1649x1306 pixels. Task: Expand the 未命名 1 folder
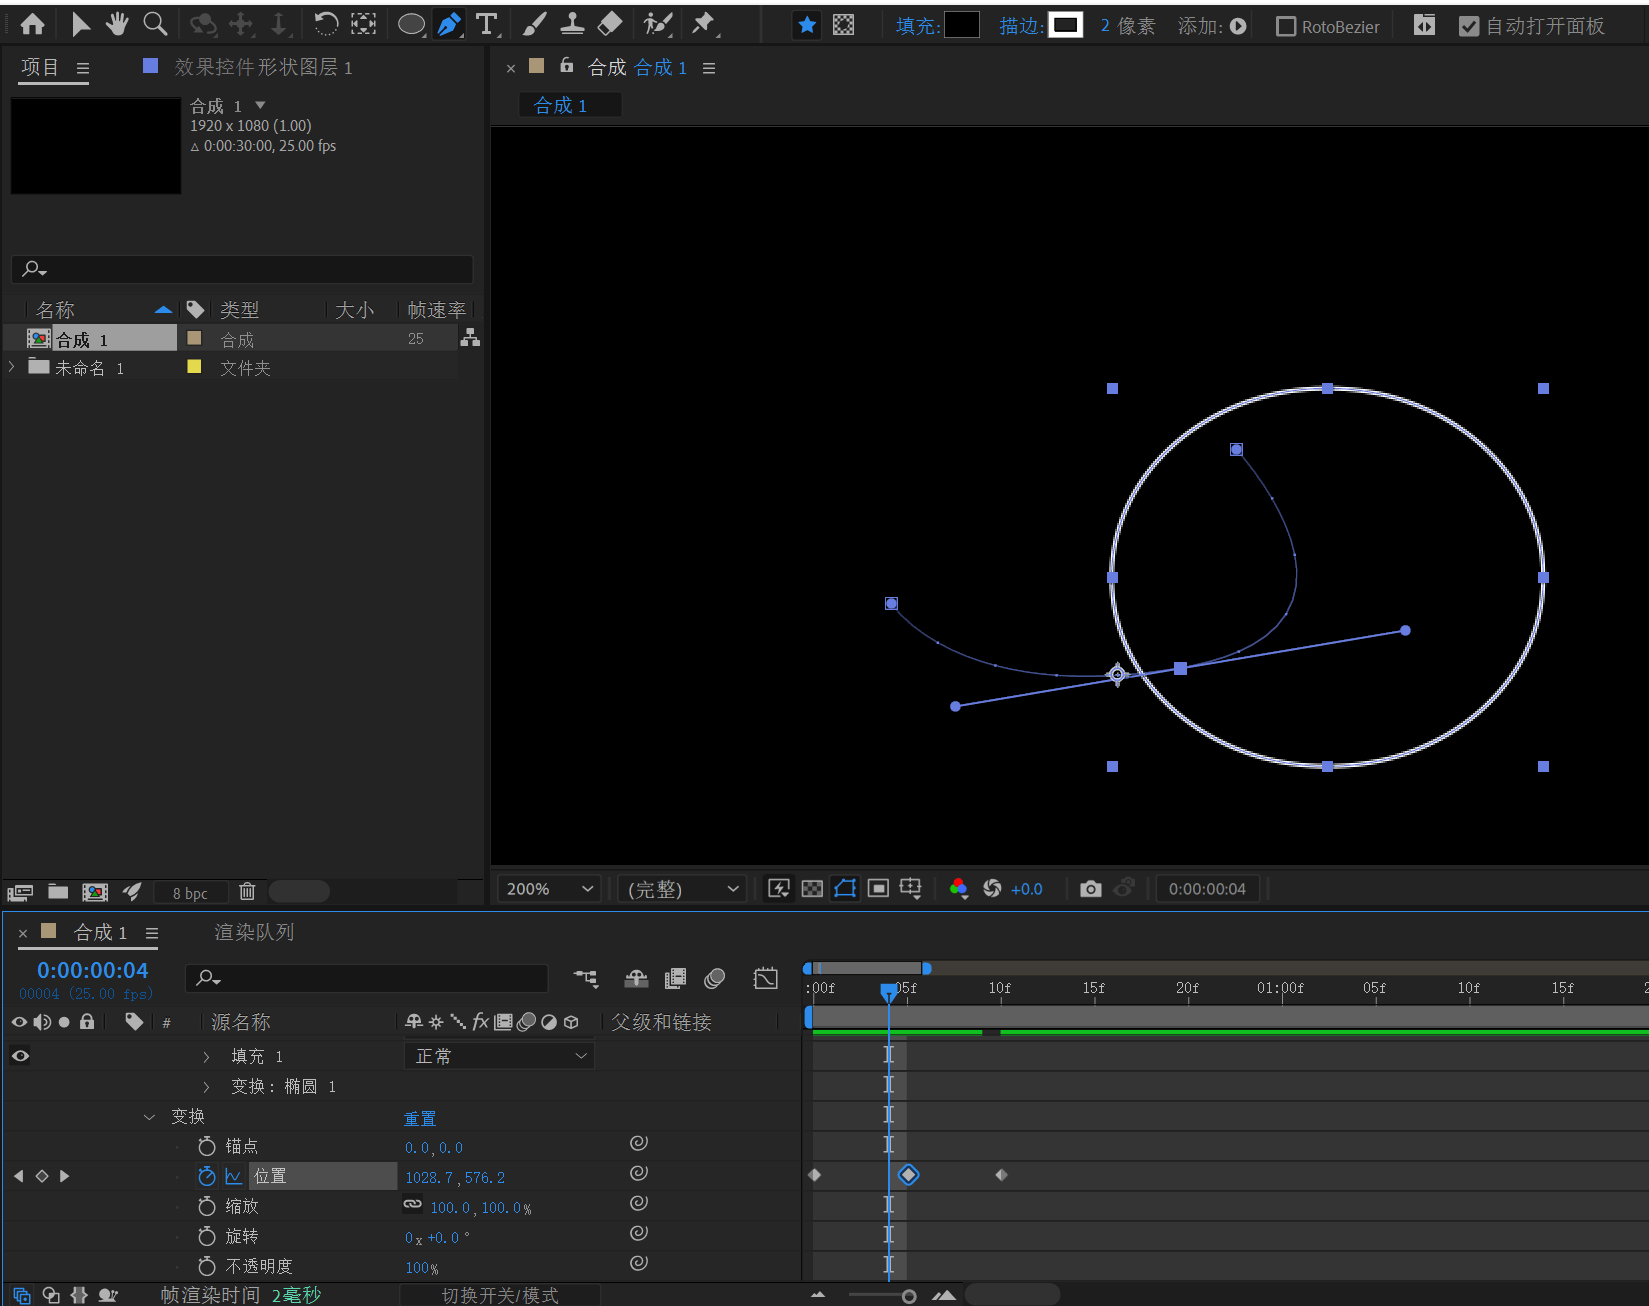tap(12, 367)
